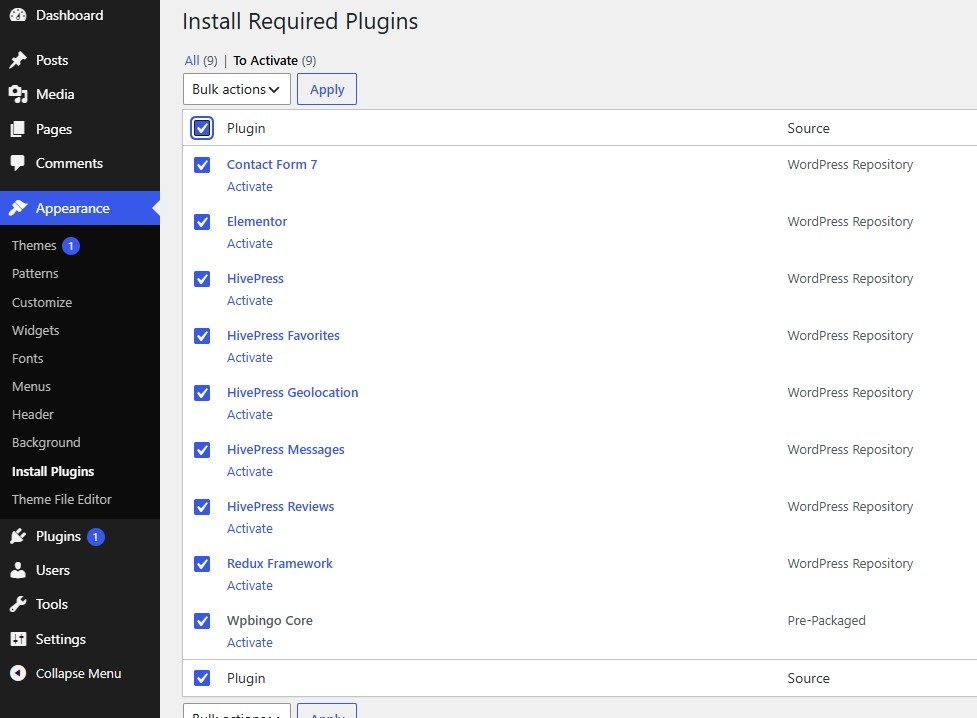The height and width of the screenshot is (718, 977).
Task: Click the Dashboard gauge icon
Action: click(x=18, y=15)
